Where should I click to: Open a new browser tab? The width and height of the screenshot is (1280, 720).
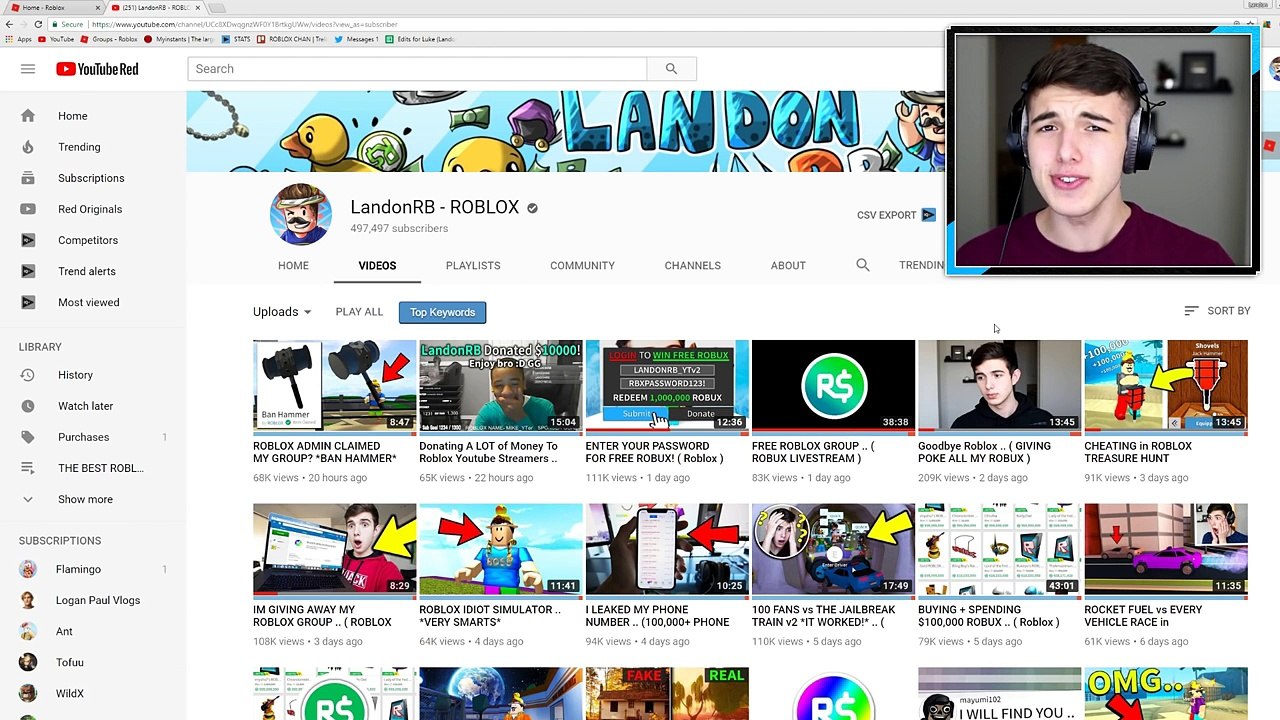217,7
